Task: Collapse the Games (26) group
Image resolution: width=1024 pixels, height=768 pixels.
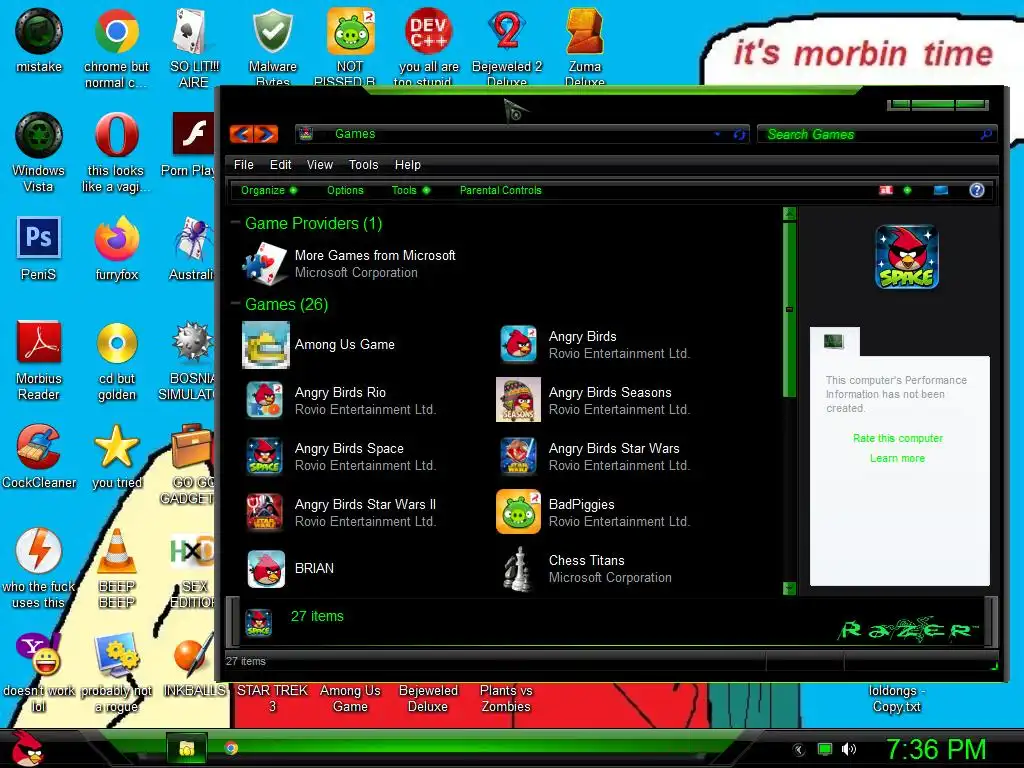Action: coord(235,304)
